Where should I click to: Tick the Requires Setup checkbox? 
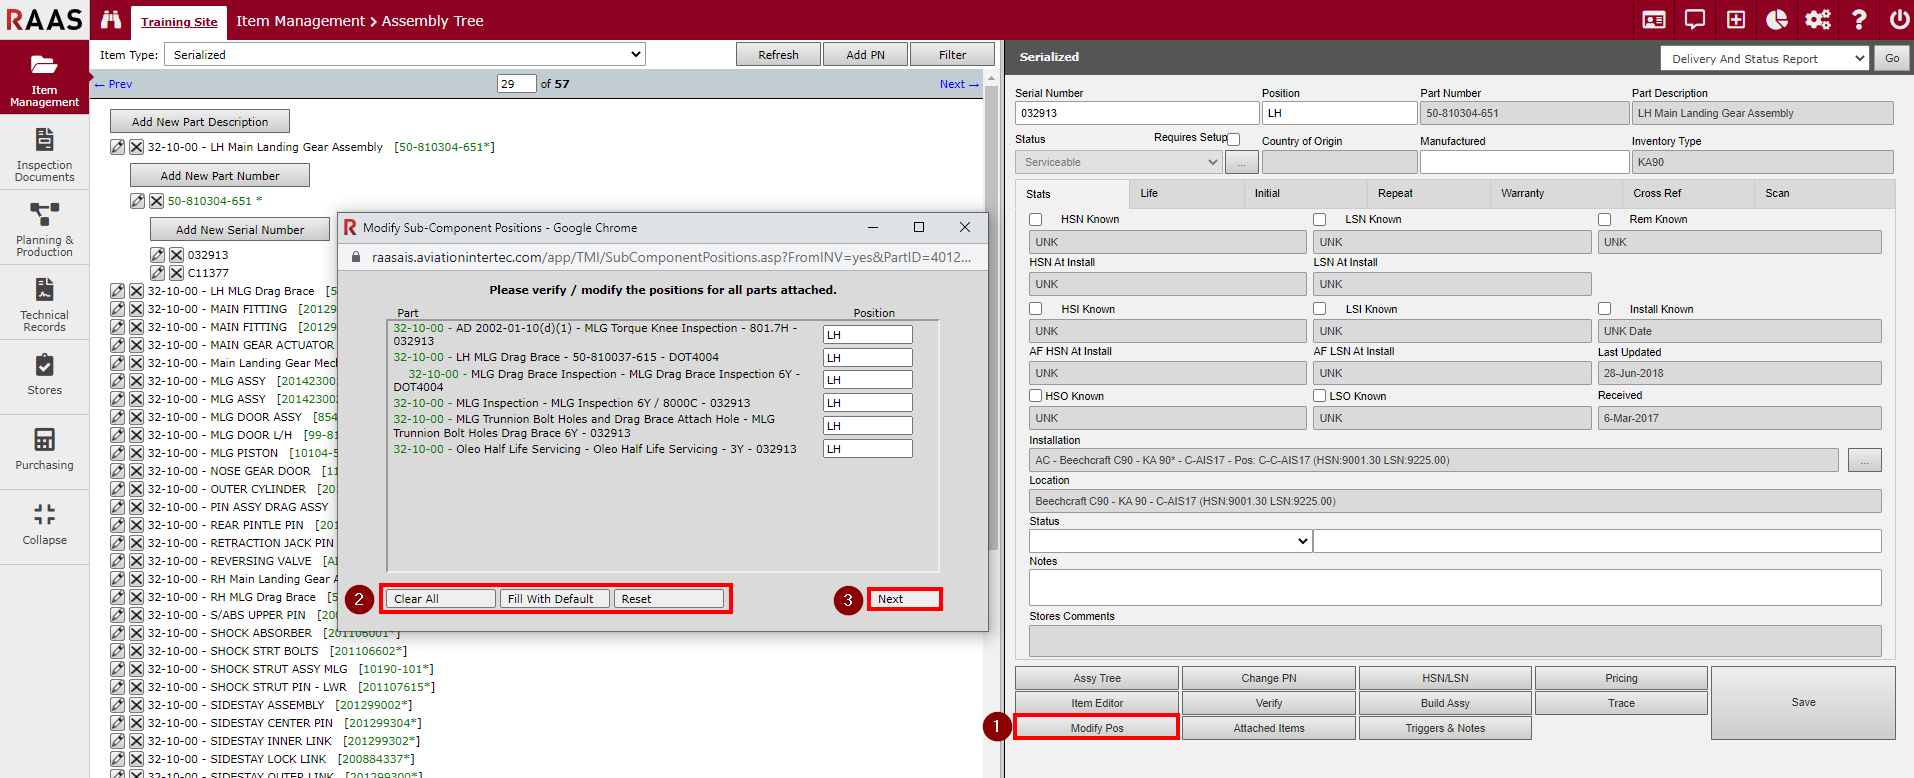(x=1234, y=140)
